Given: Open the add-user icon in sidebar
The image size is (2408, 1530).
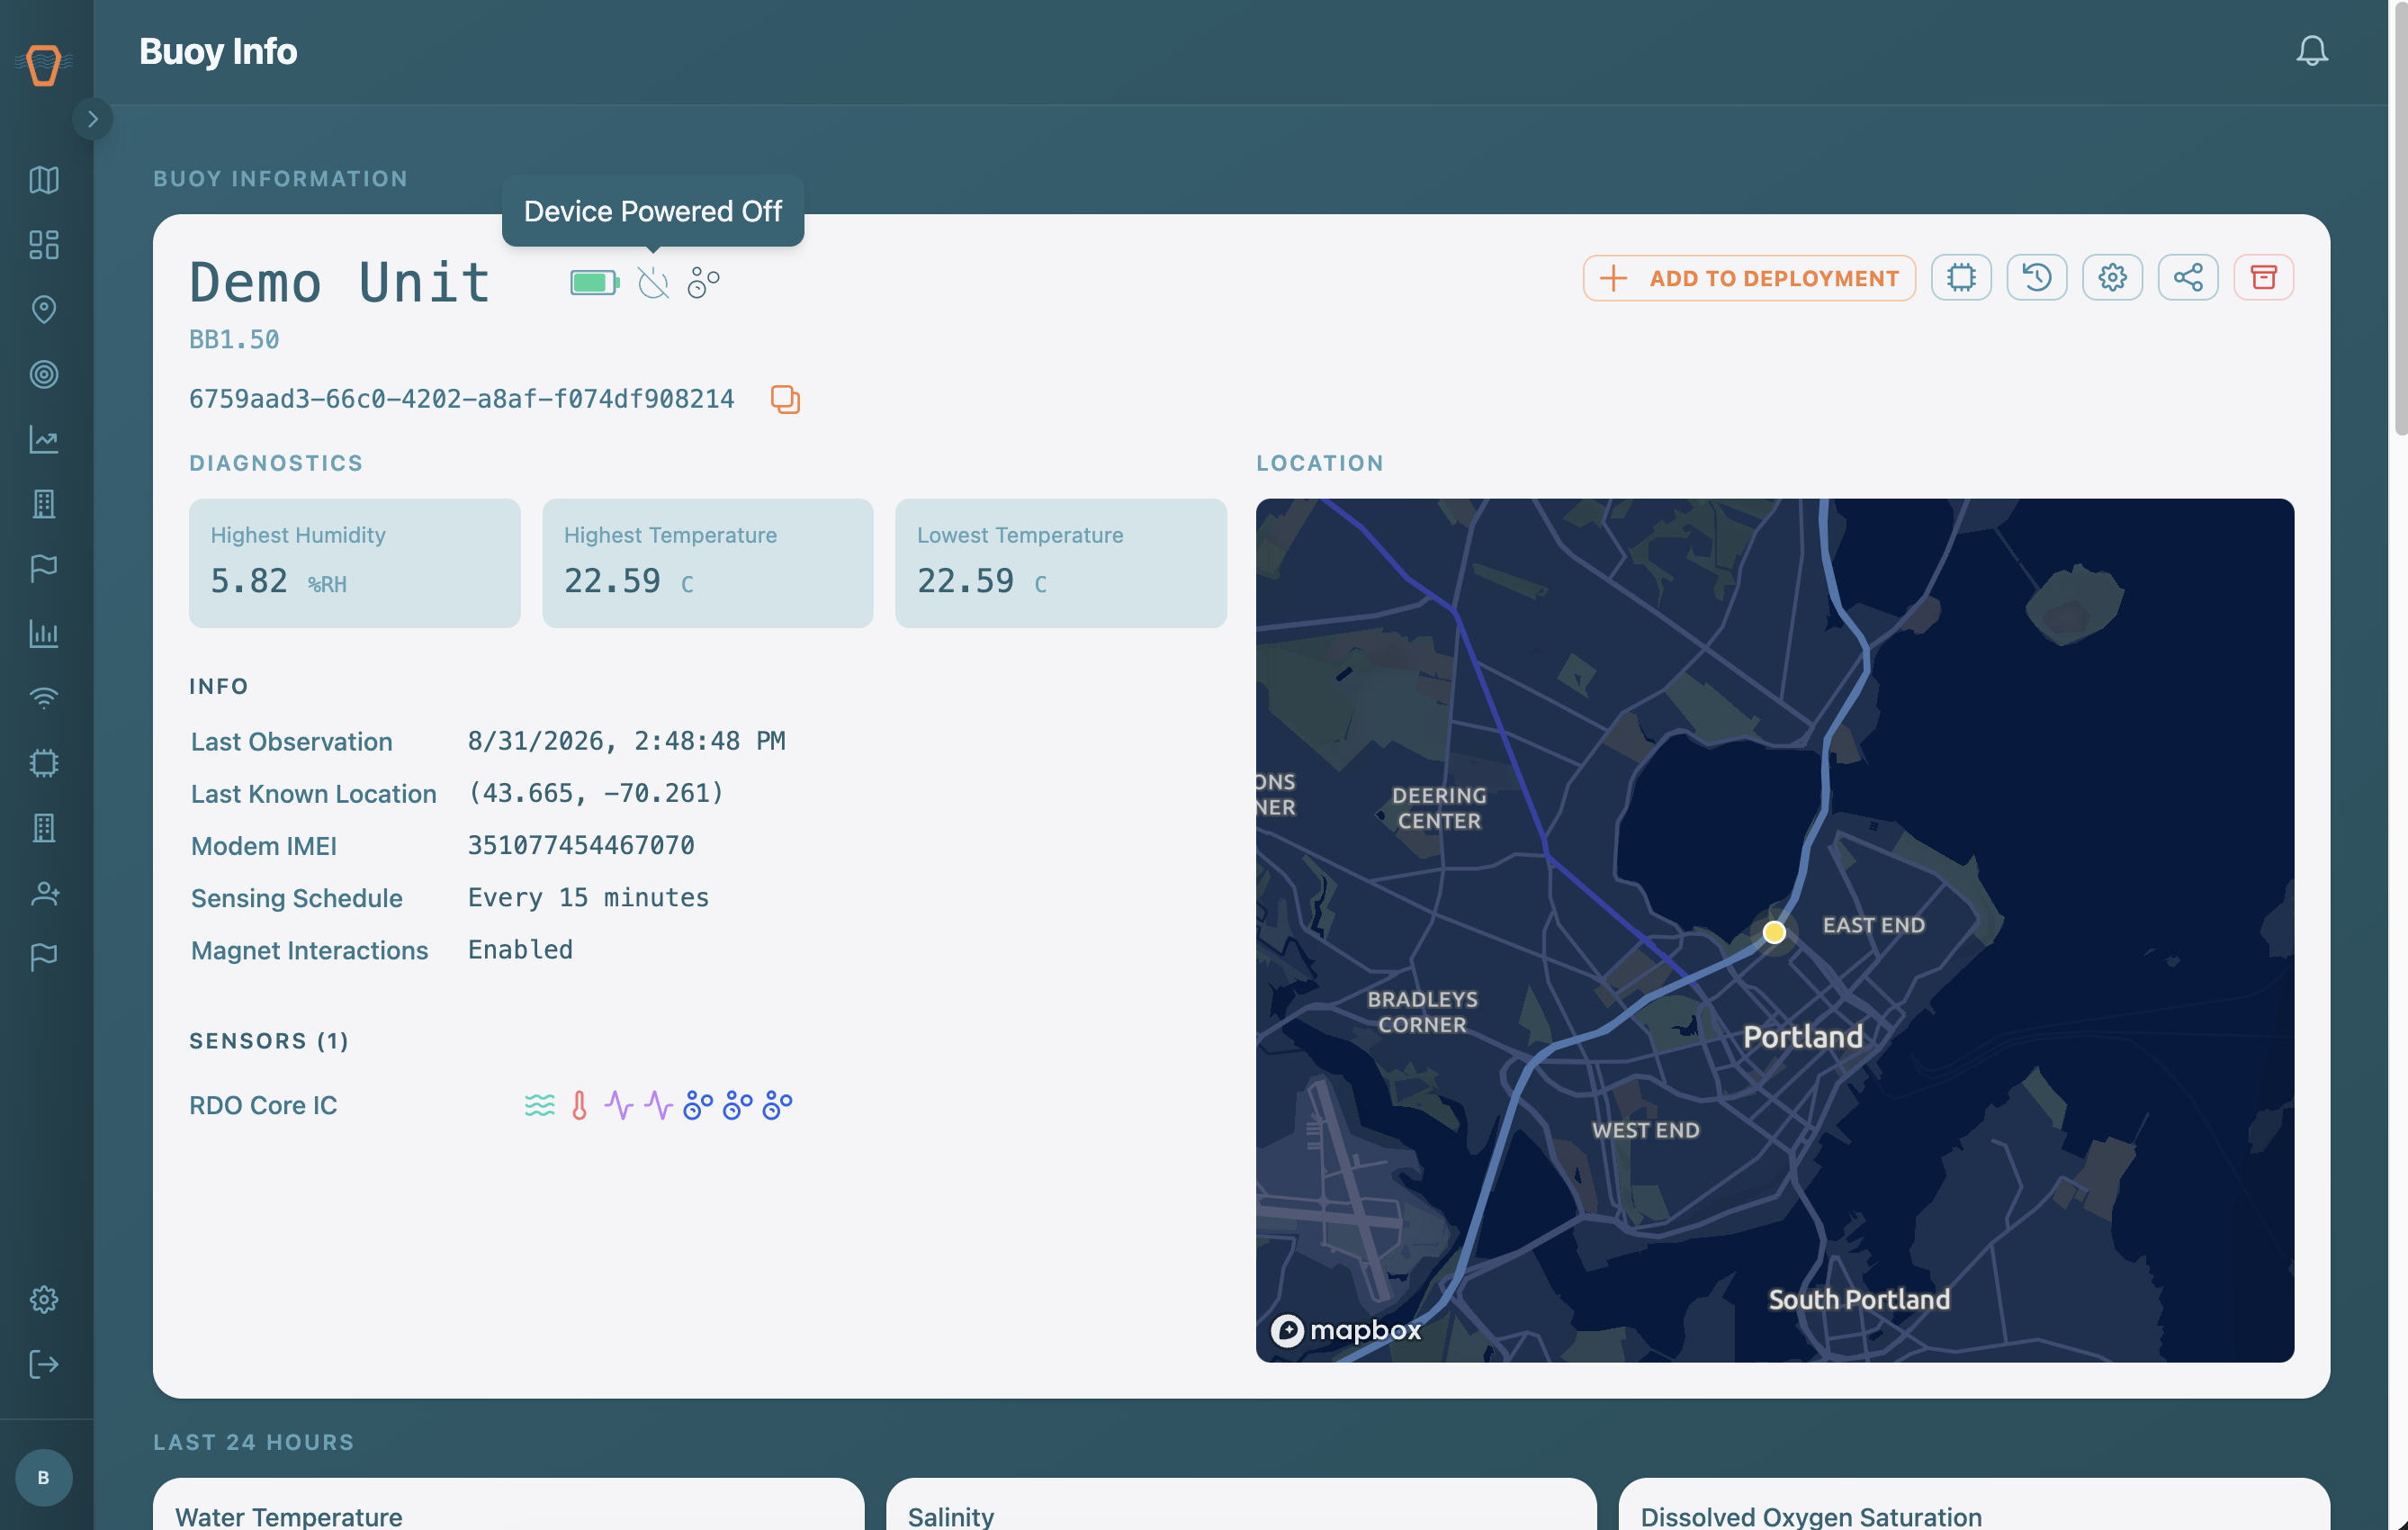Looking at the screenshot, I should (x=43, y=893).
